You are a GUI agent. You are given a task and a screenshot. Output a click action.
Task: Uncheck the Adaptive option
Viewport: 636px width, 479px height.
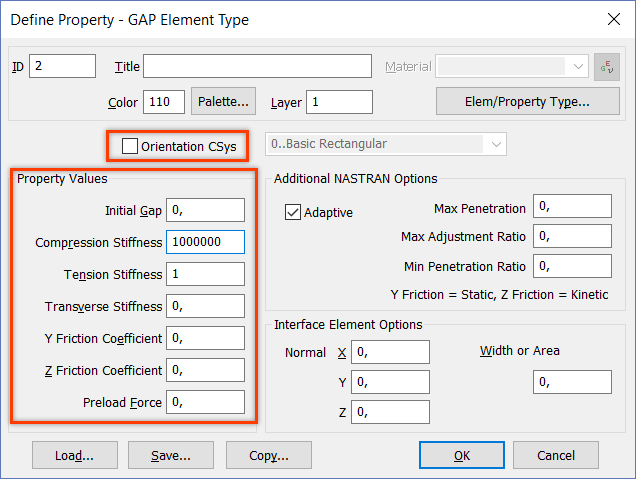pos(292,212)
